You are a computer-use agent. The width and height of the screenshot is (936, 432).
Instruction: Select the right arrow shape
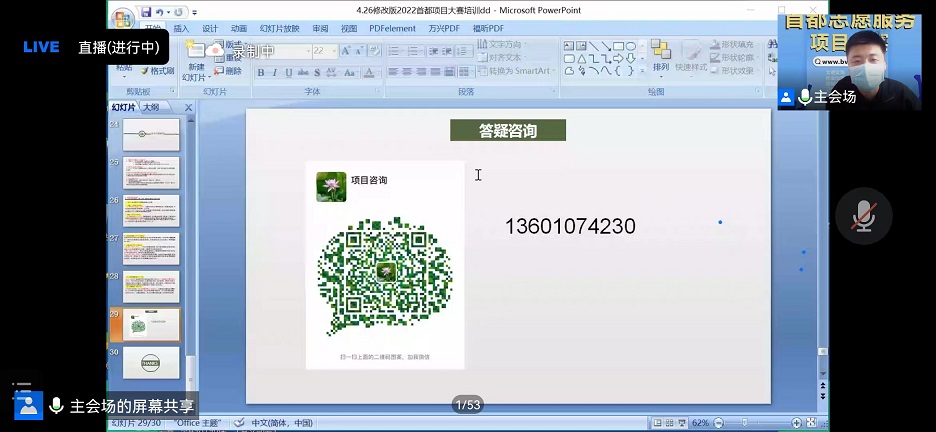click(618, 58)
